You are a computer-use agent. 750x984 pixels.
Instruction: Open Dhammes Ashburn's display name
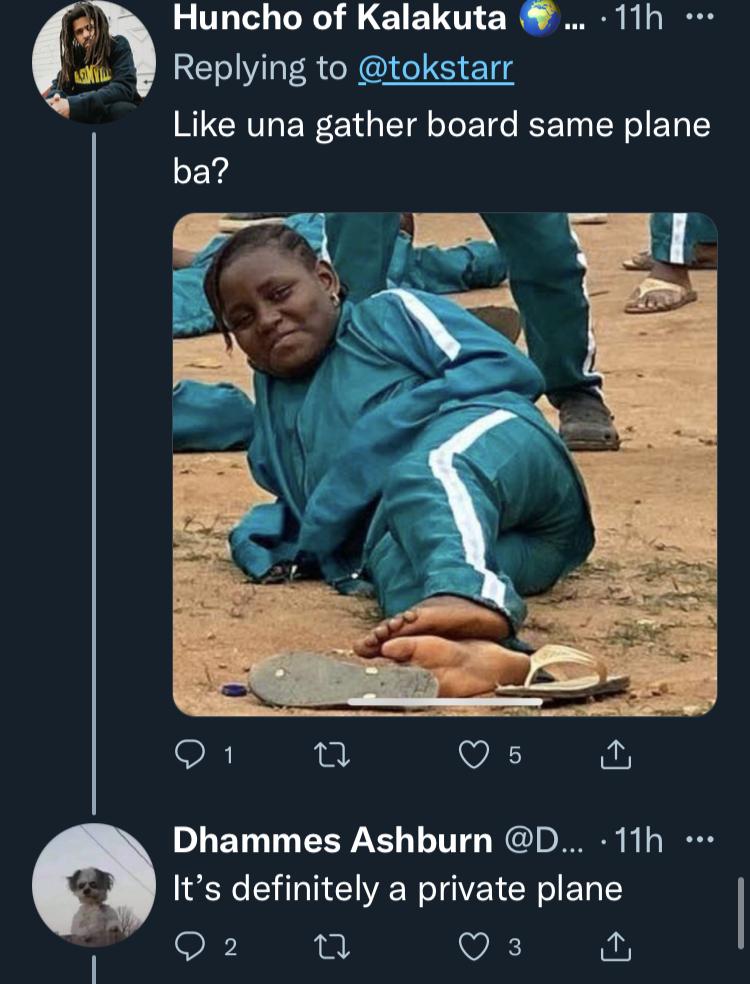coord(333,840)
